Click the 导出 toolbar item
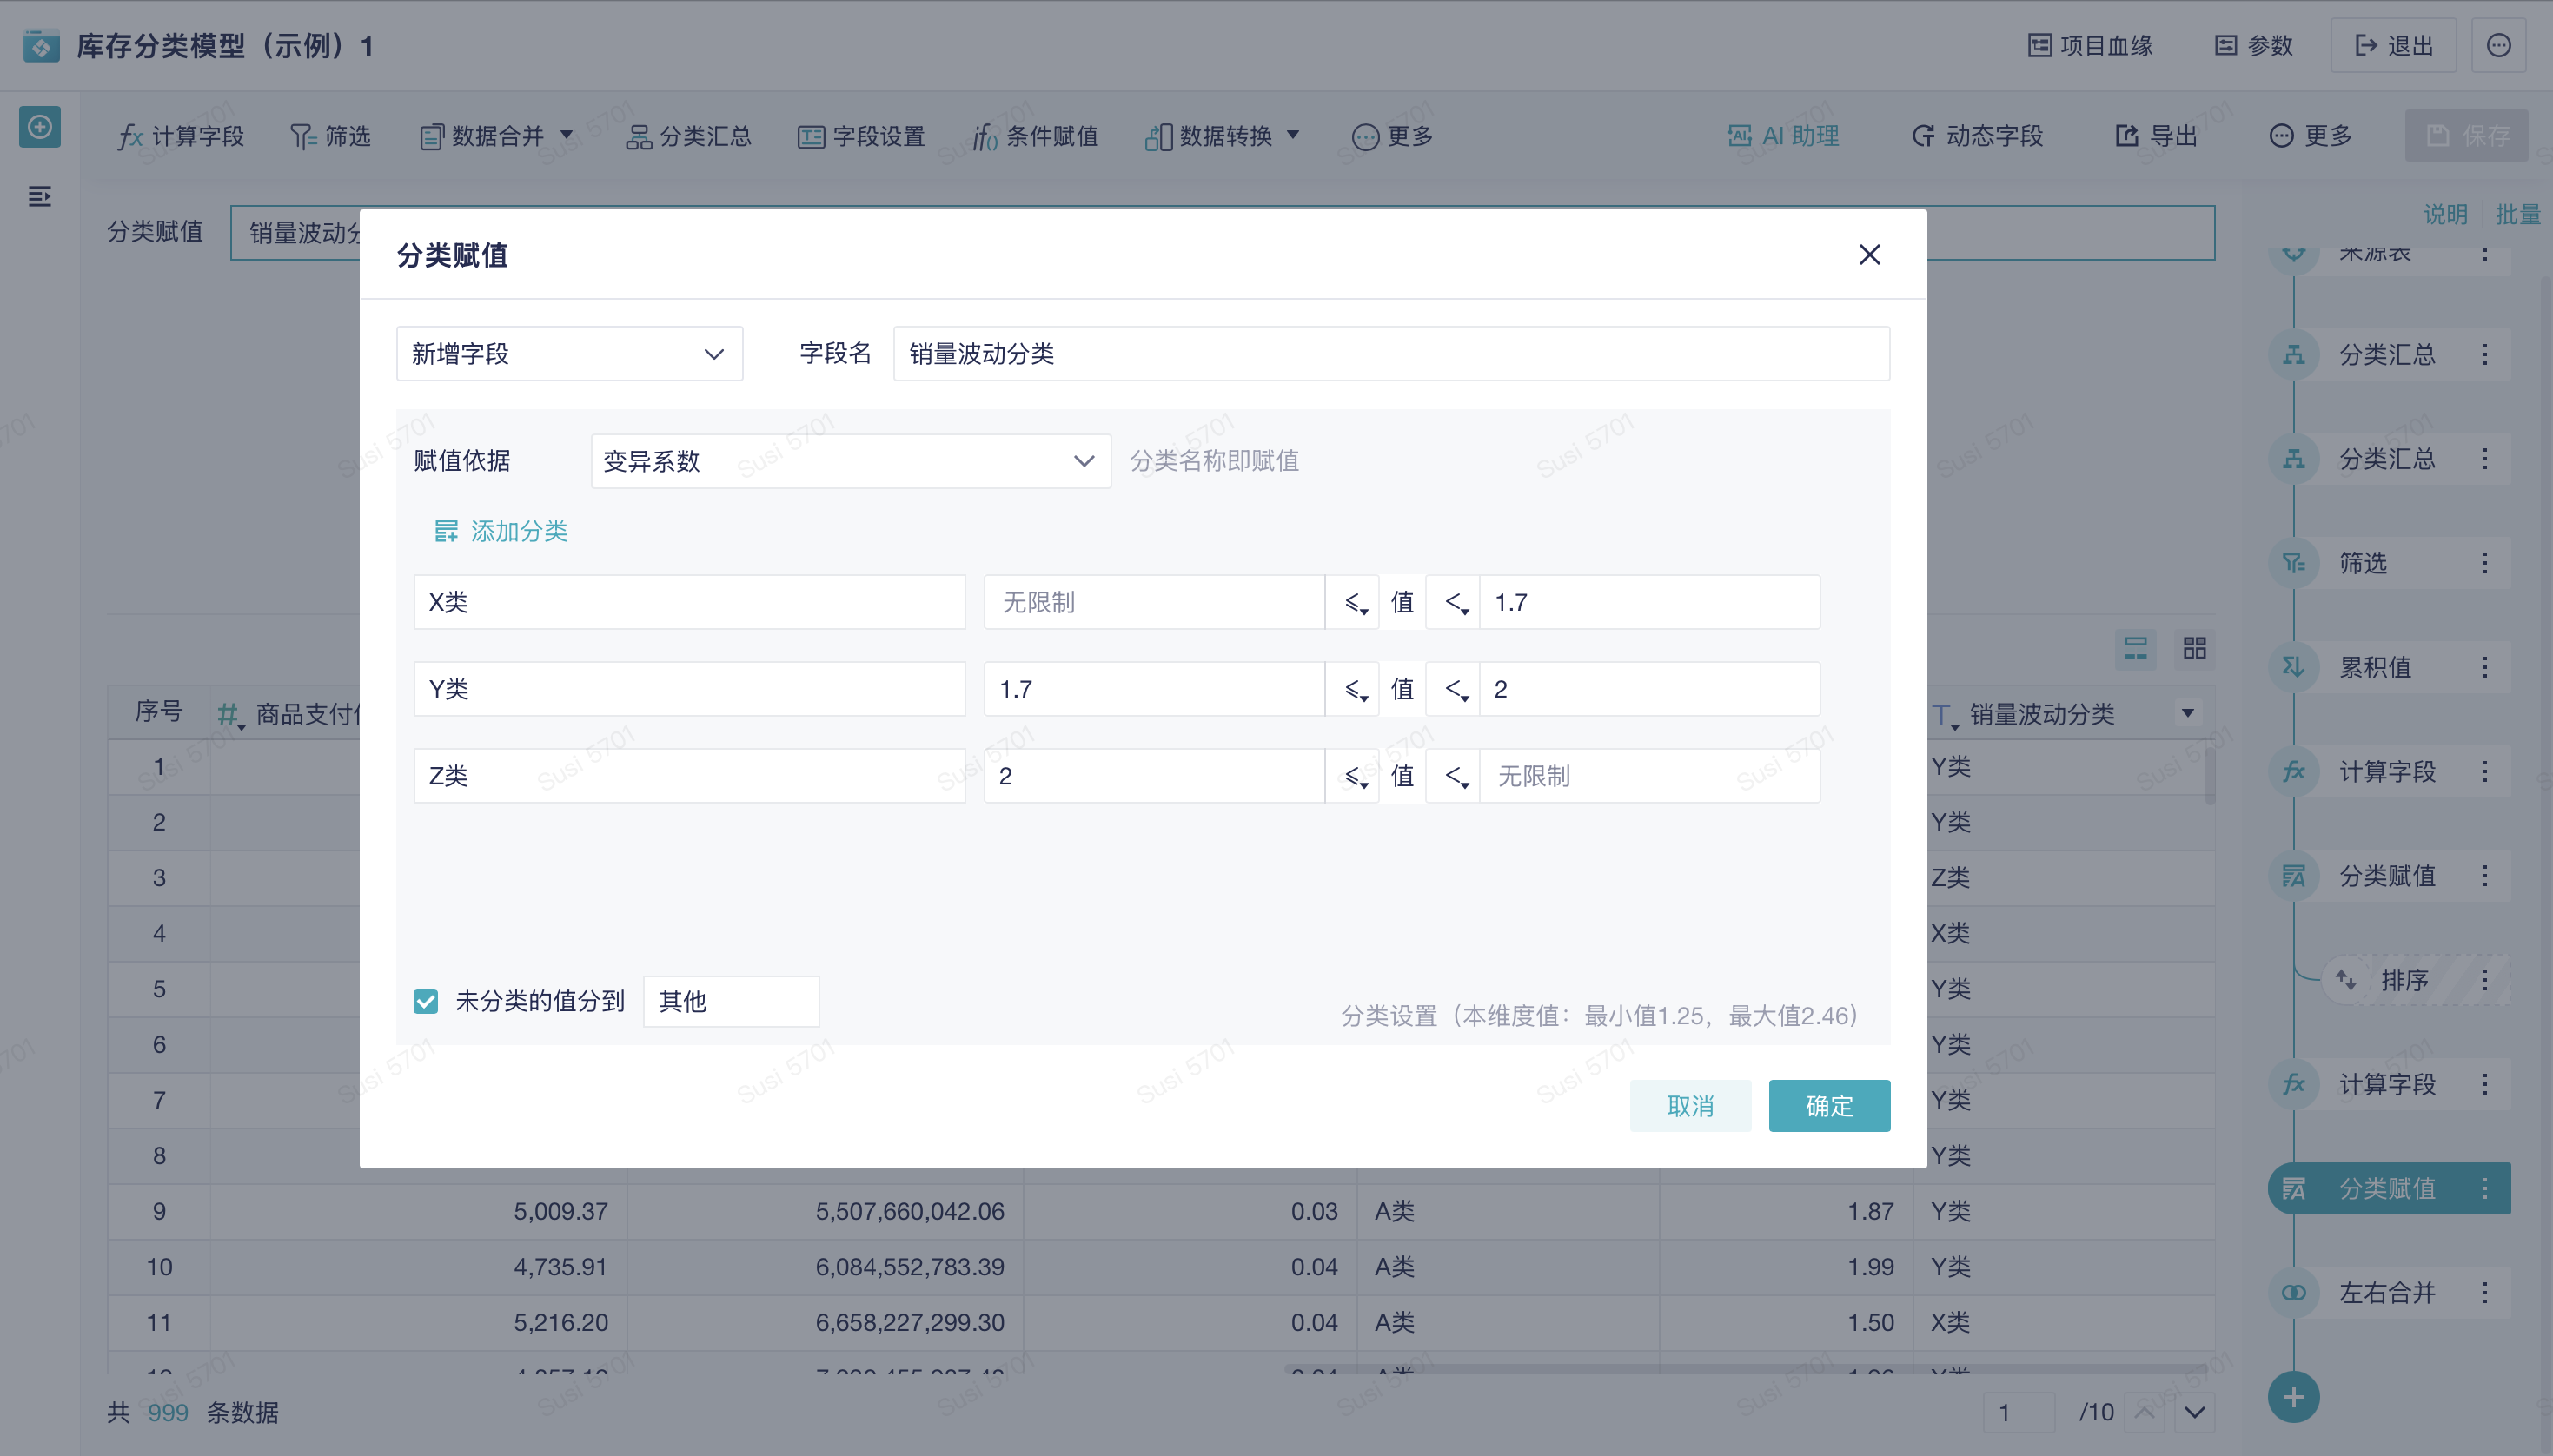Screen dimensions: 2553x1456 point(2156,136)
